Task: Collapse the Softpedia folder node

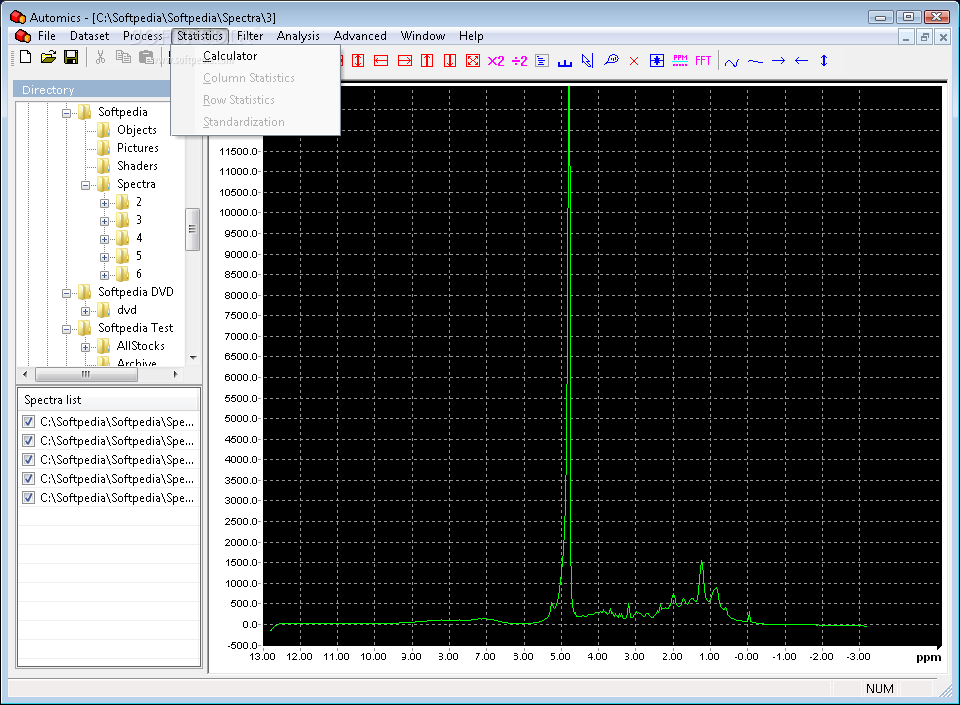Action: tap(66, 113)
